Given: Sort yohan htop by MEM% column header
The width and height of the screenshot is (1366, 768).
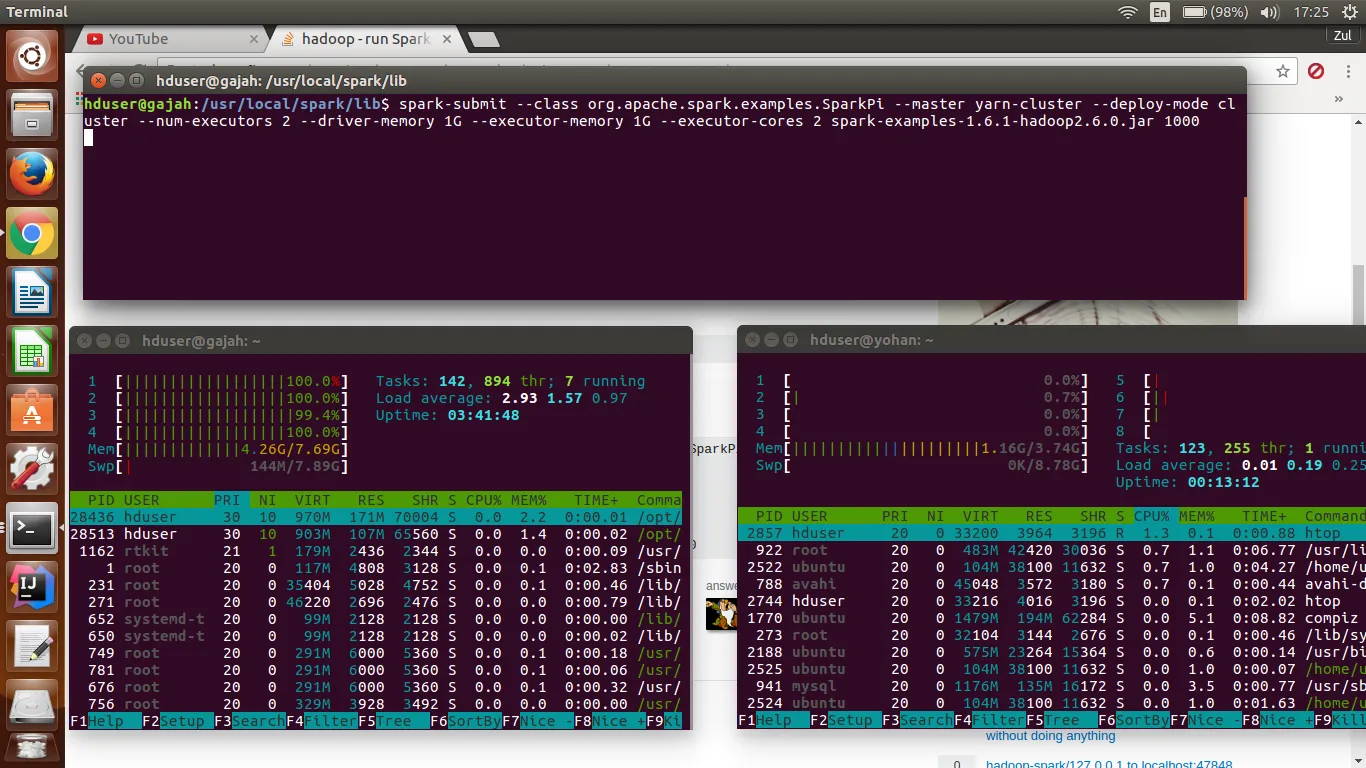Looking at the screenshot, I should (1196, 516).
